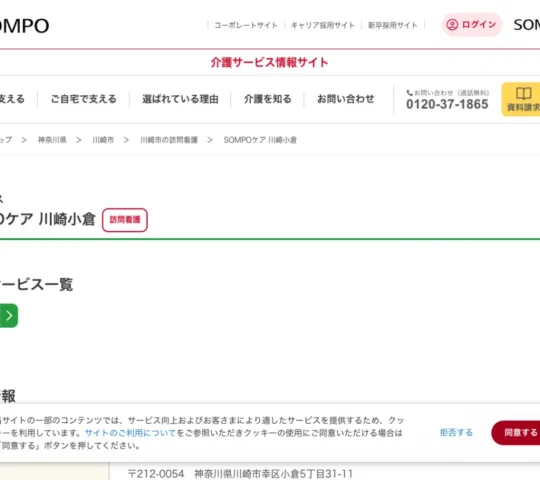Click 同意する in the cookie banner
Image resolution: width=540 pixels, height=480 pixels.
[x=516, y=432]
